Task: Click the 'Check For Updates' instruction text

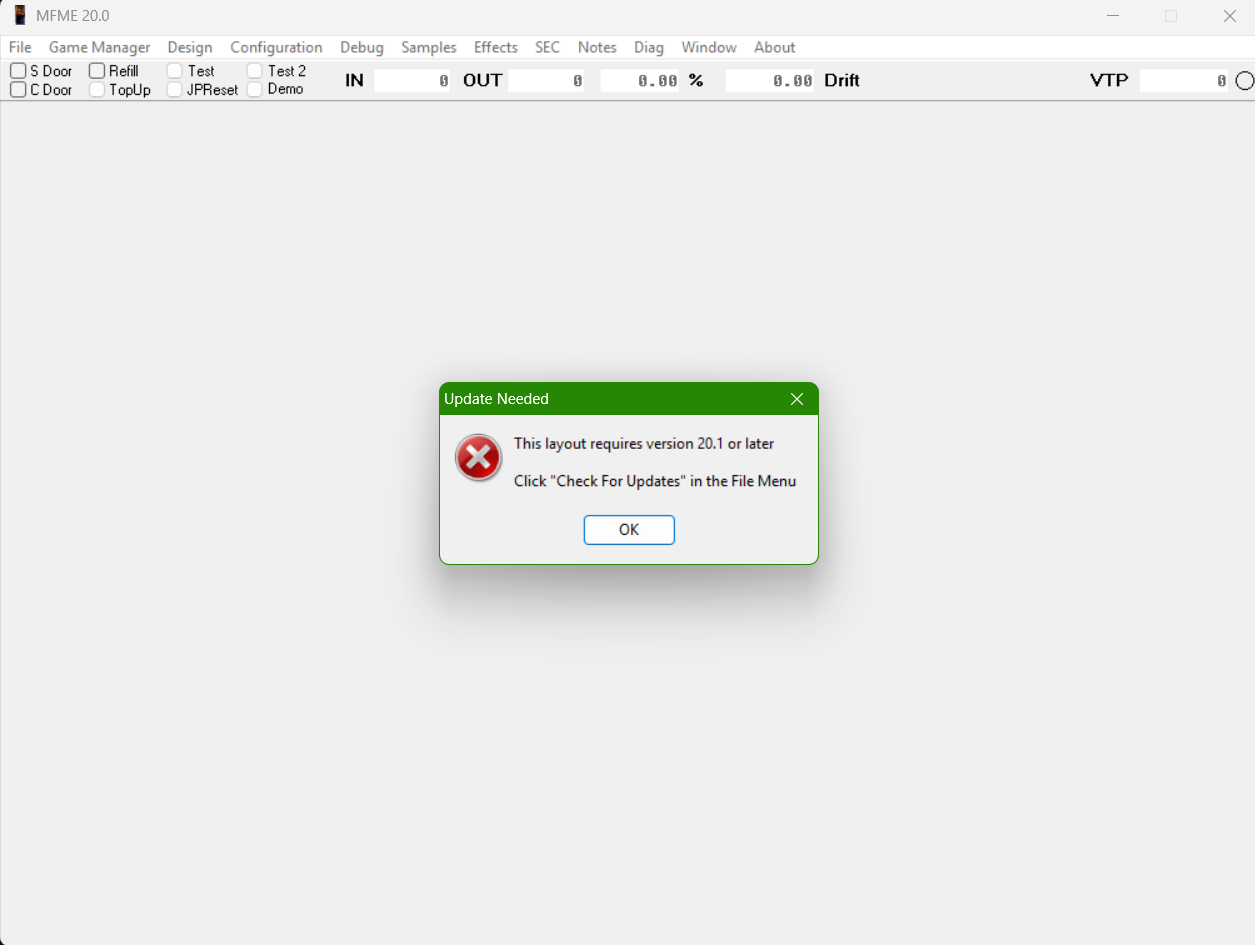Action: 655,481
